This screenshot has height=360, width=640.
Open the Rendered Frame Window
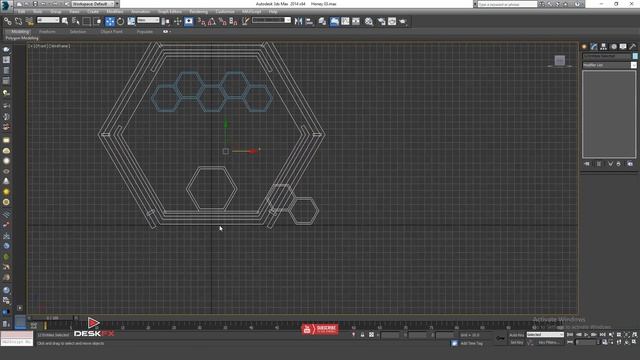coord(392,22)
